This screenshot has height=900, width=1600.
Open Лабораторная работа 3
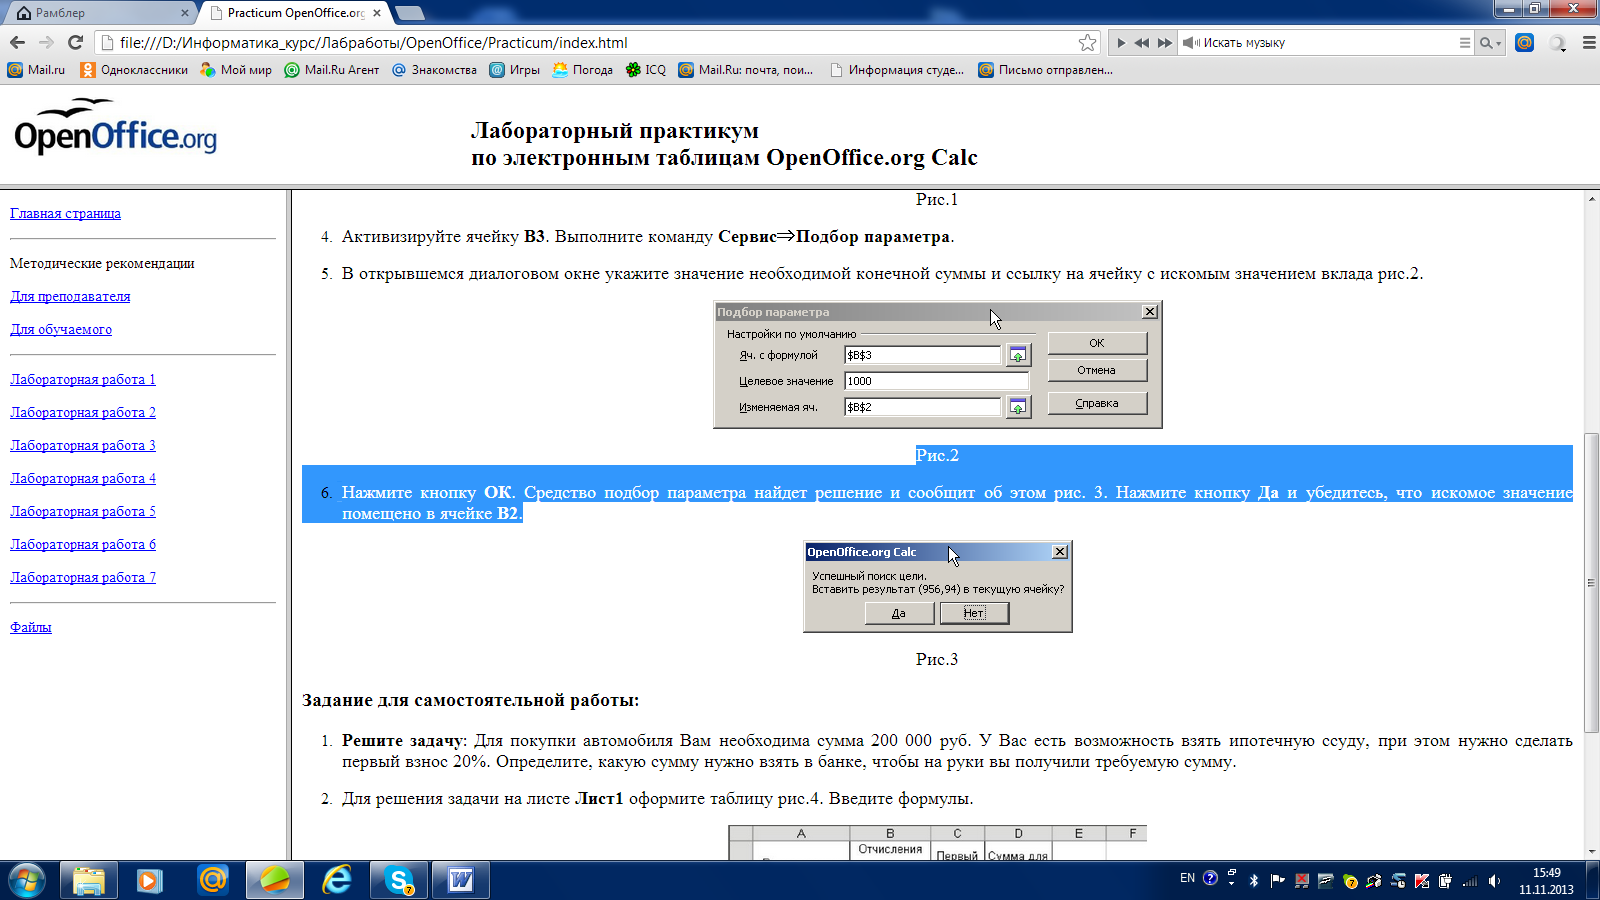(x=83, y=445)
